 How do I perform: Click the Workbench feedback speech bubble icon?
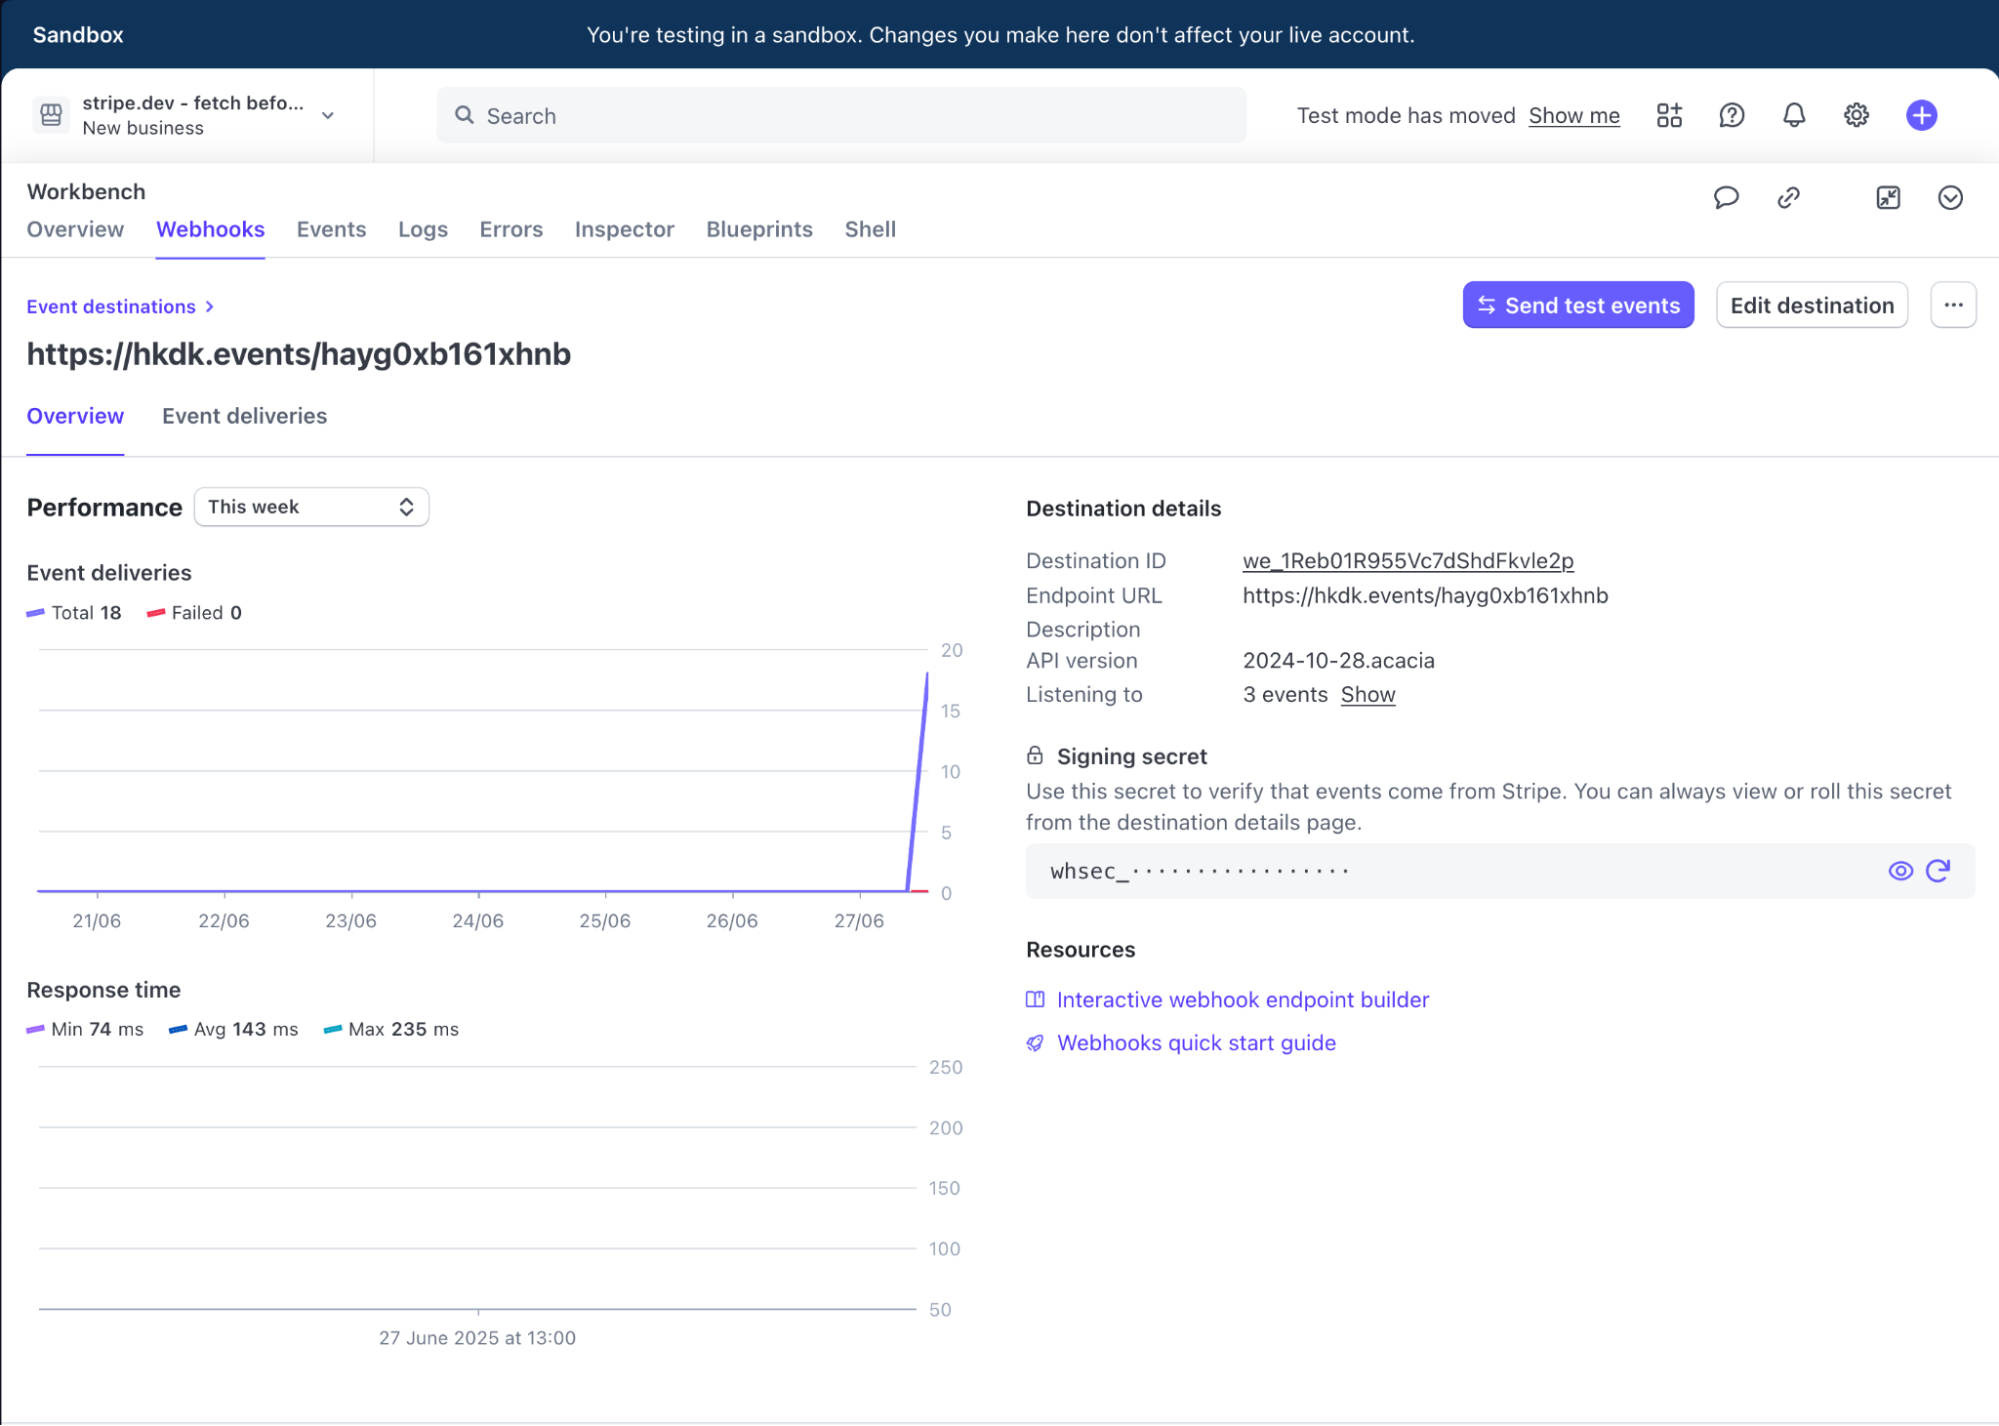(x=1726, y=197)
